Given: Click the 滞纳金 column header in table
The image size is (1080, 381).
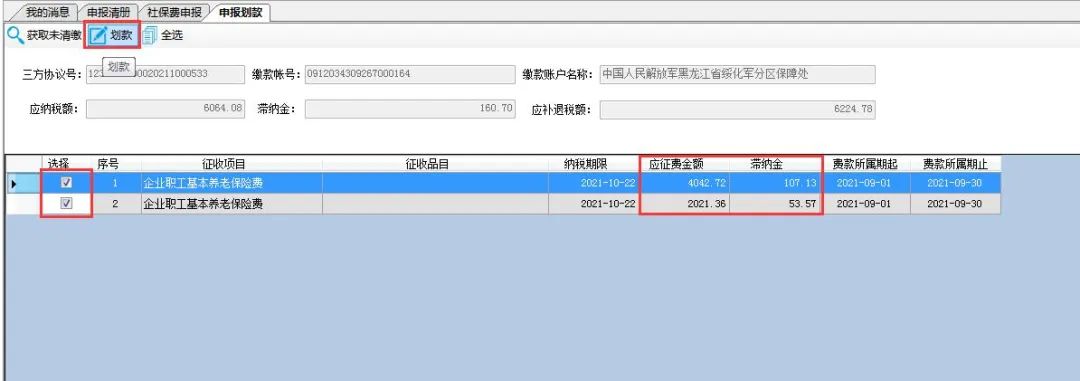Looking at the screenshot, I should pyautogui.click(x=767, y=165).
